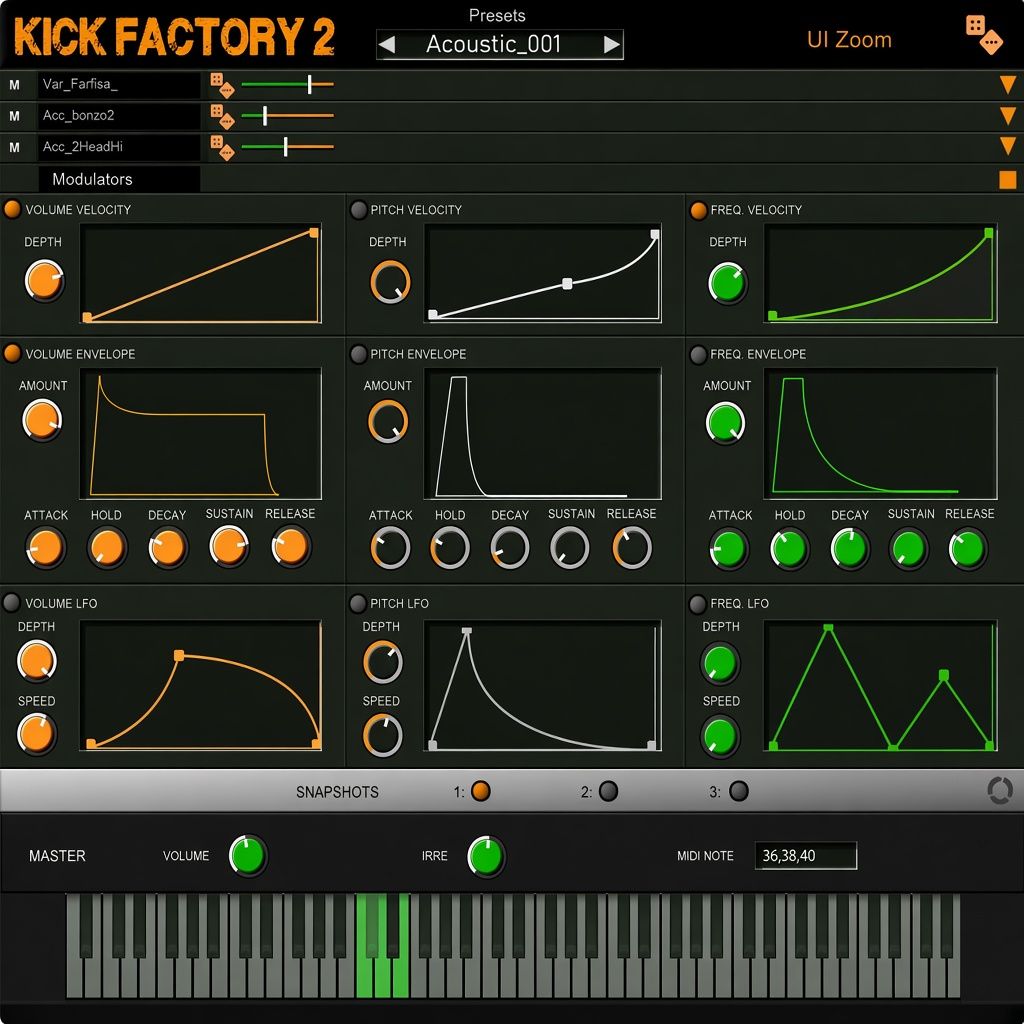Click the Volume Envelope Sustain knob
This screenshot has width=1024, height=1024.
pos(229,547)
